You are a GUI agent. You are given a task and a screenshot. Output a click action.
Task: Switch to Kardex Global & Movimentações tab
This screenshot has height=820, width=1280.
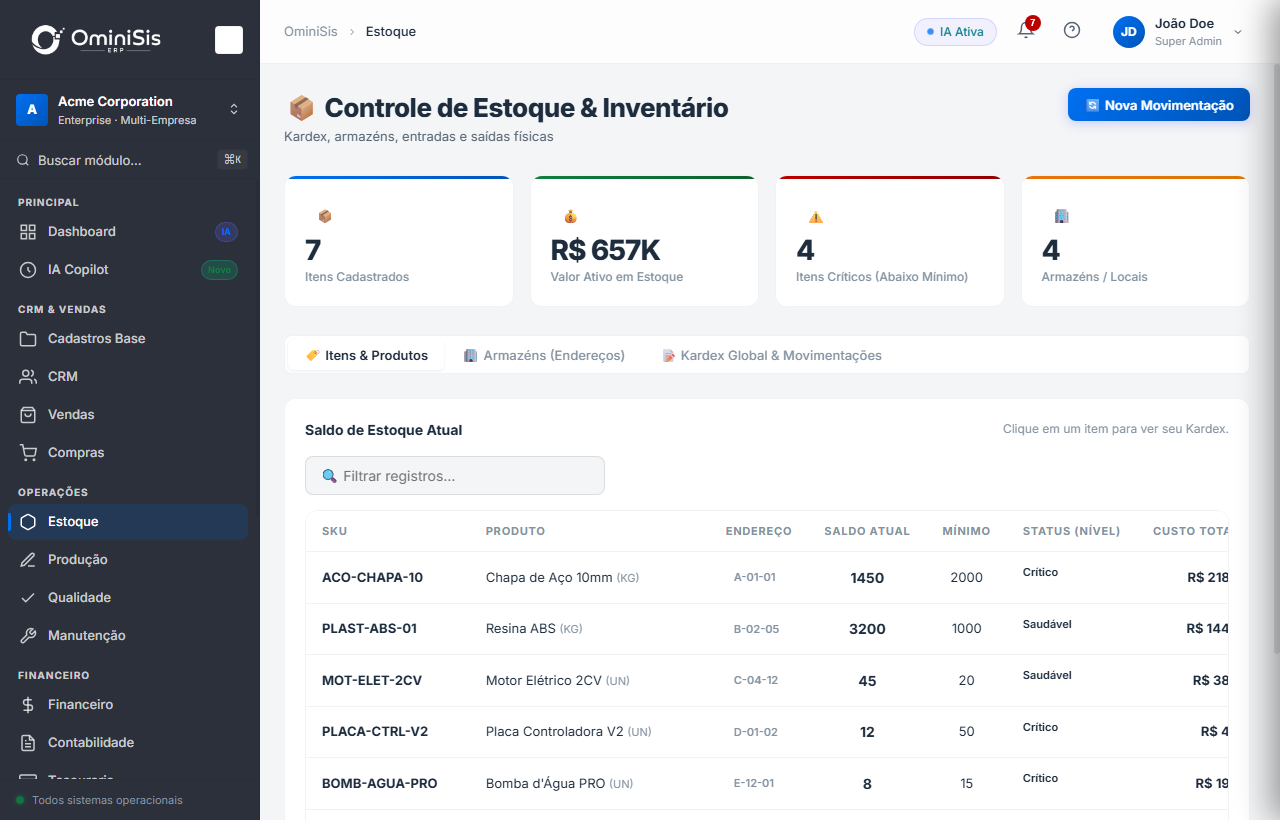772,356
